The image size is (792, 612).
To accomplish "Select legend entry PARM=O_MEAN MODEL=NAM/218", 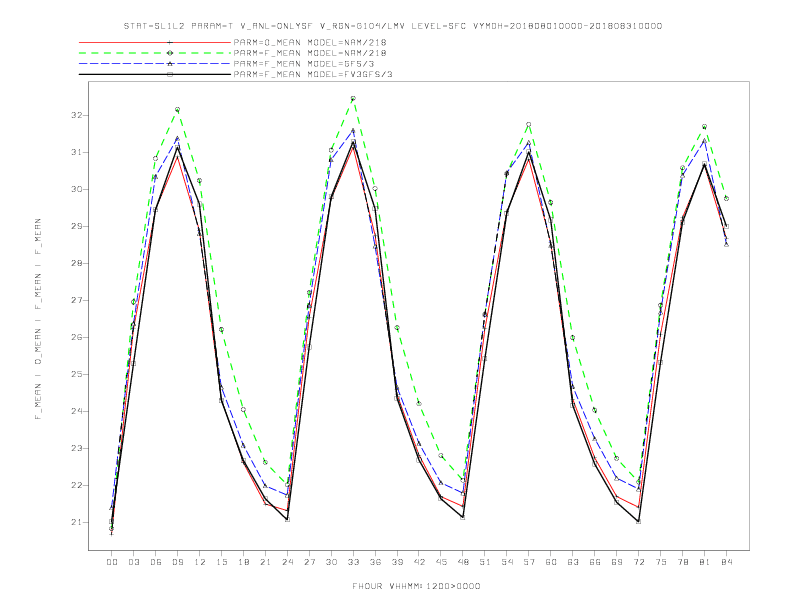I will tap(310, 43).
